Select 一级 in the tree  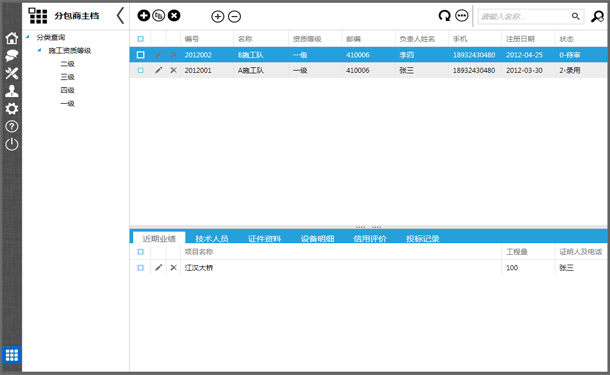(67, 103)
